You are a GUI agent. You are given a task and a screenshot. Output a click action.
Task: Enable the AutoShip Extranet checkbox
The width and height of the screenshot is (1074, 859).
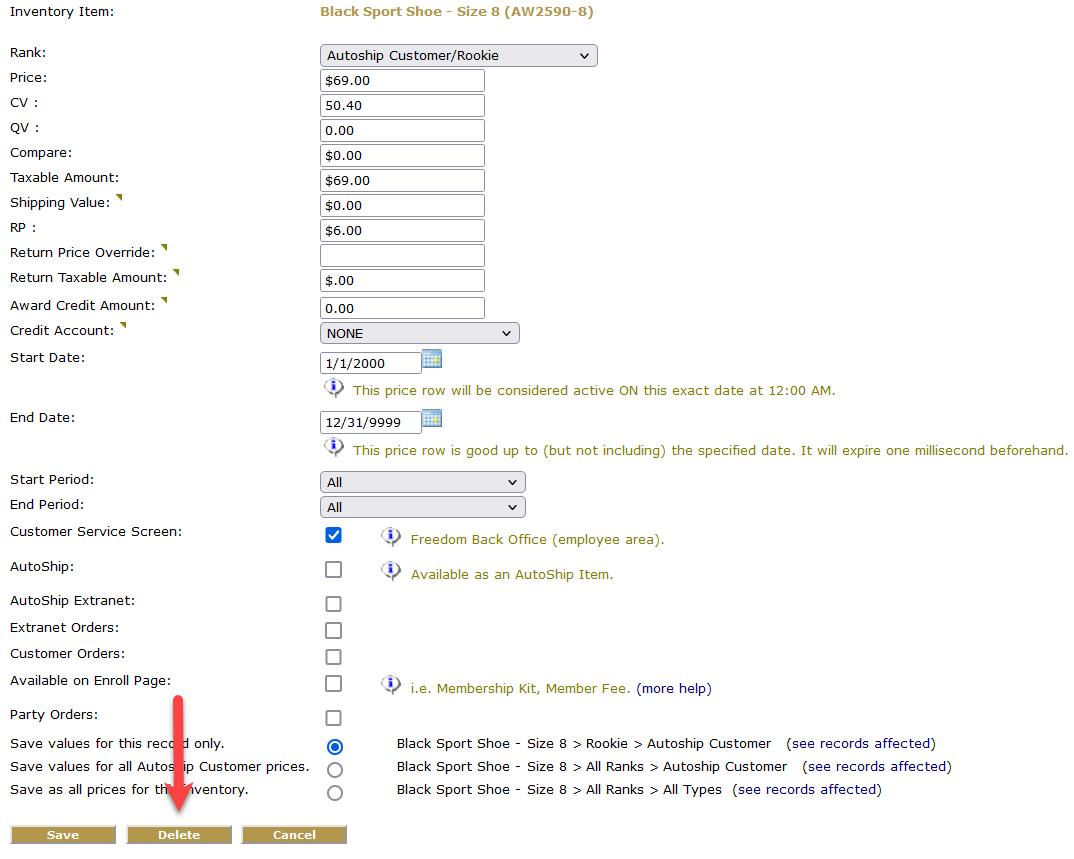pos(333,604)
